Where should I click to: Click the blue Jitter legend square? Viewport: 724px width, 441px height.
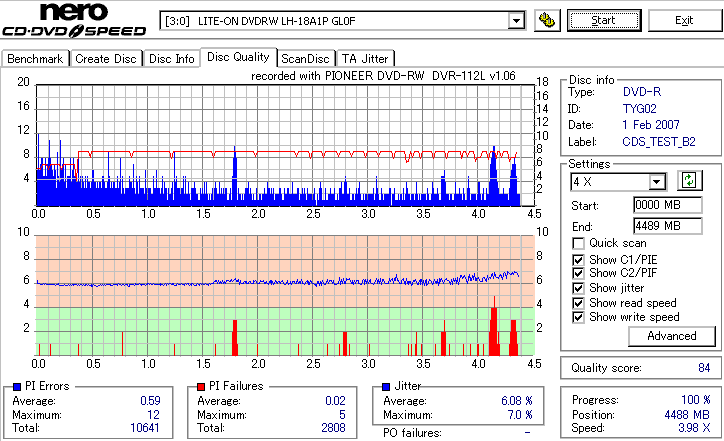pos(386,387)
